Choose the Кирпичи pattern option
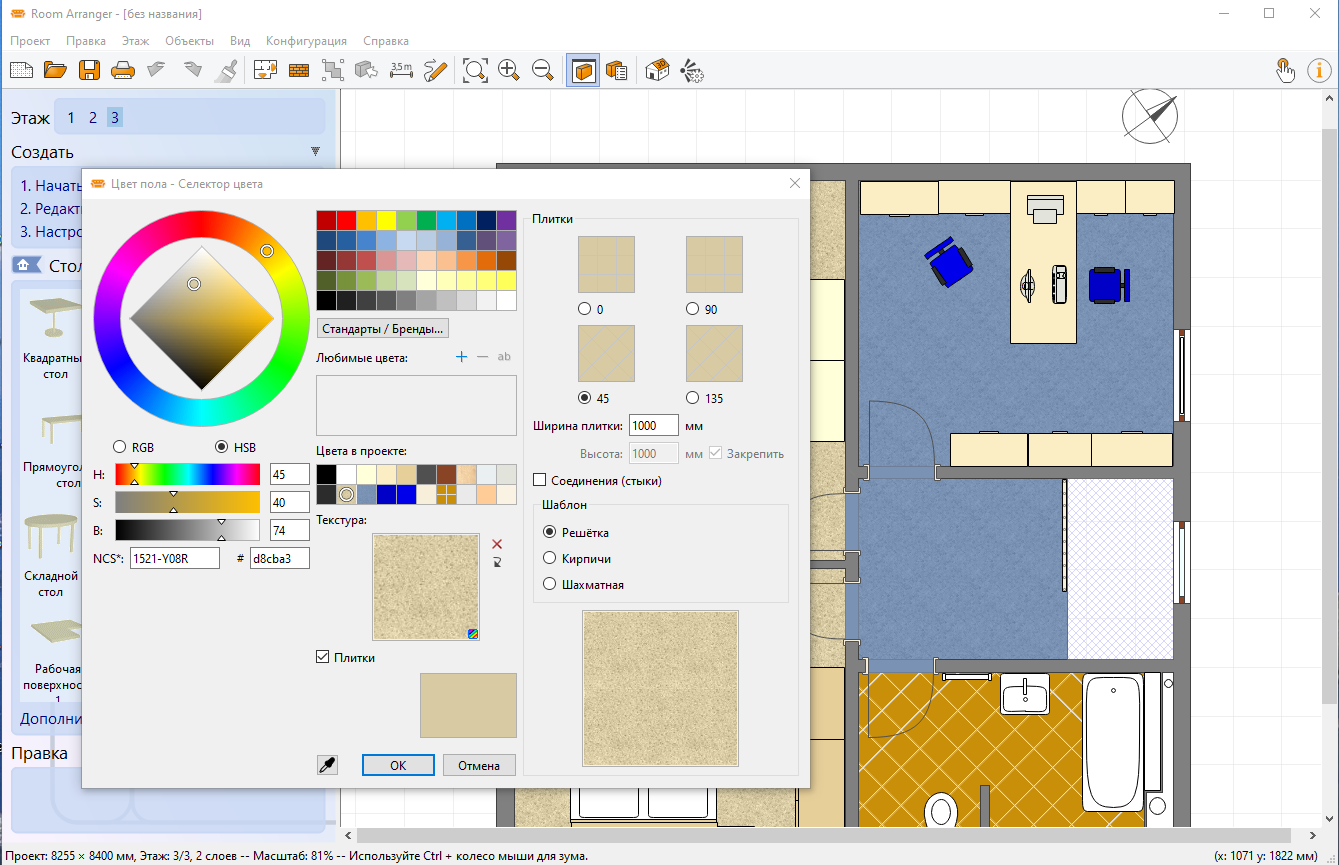This screenshot has width=1339, height=865. coord(549,558)
